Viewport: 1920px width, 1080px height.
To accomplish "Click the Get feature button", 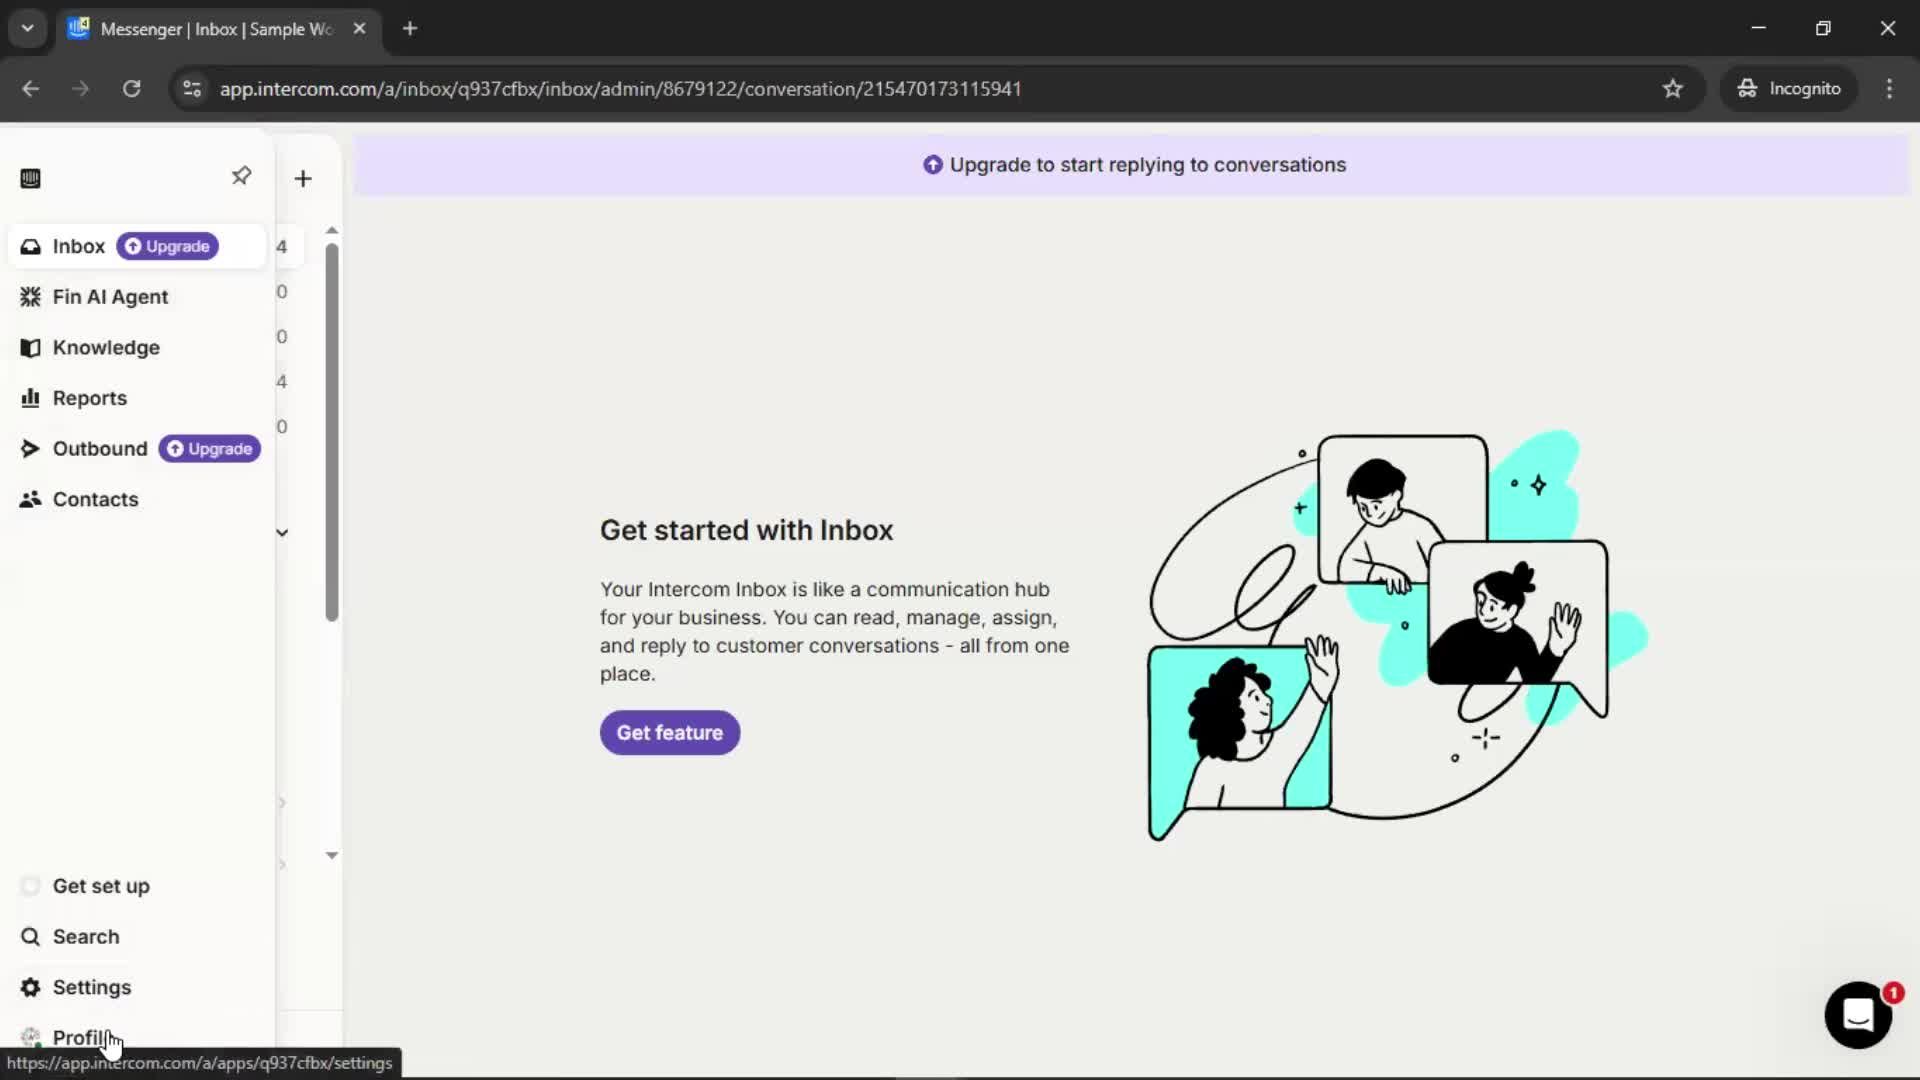I will tap(670, 733).
